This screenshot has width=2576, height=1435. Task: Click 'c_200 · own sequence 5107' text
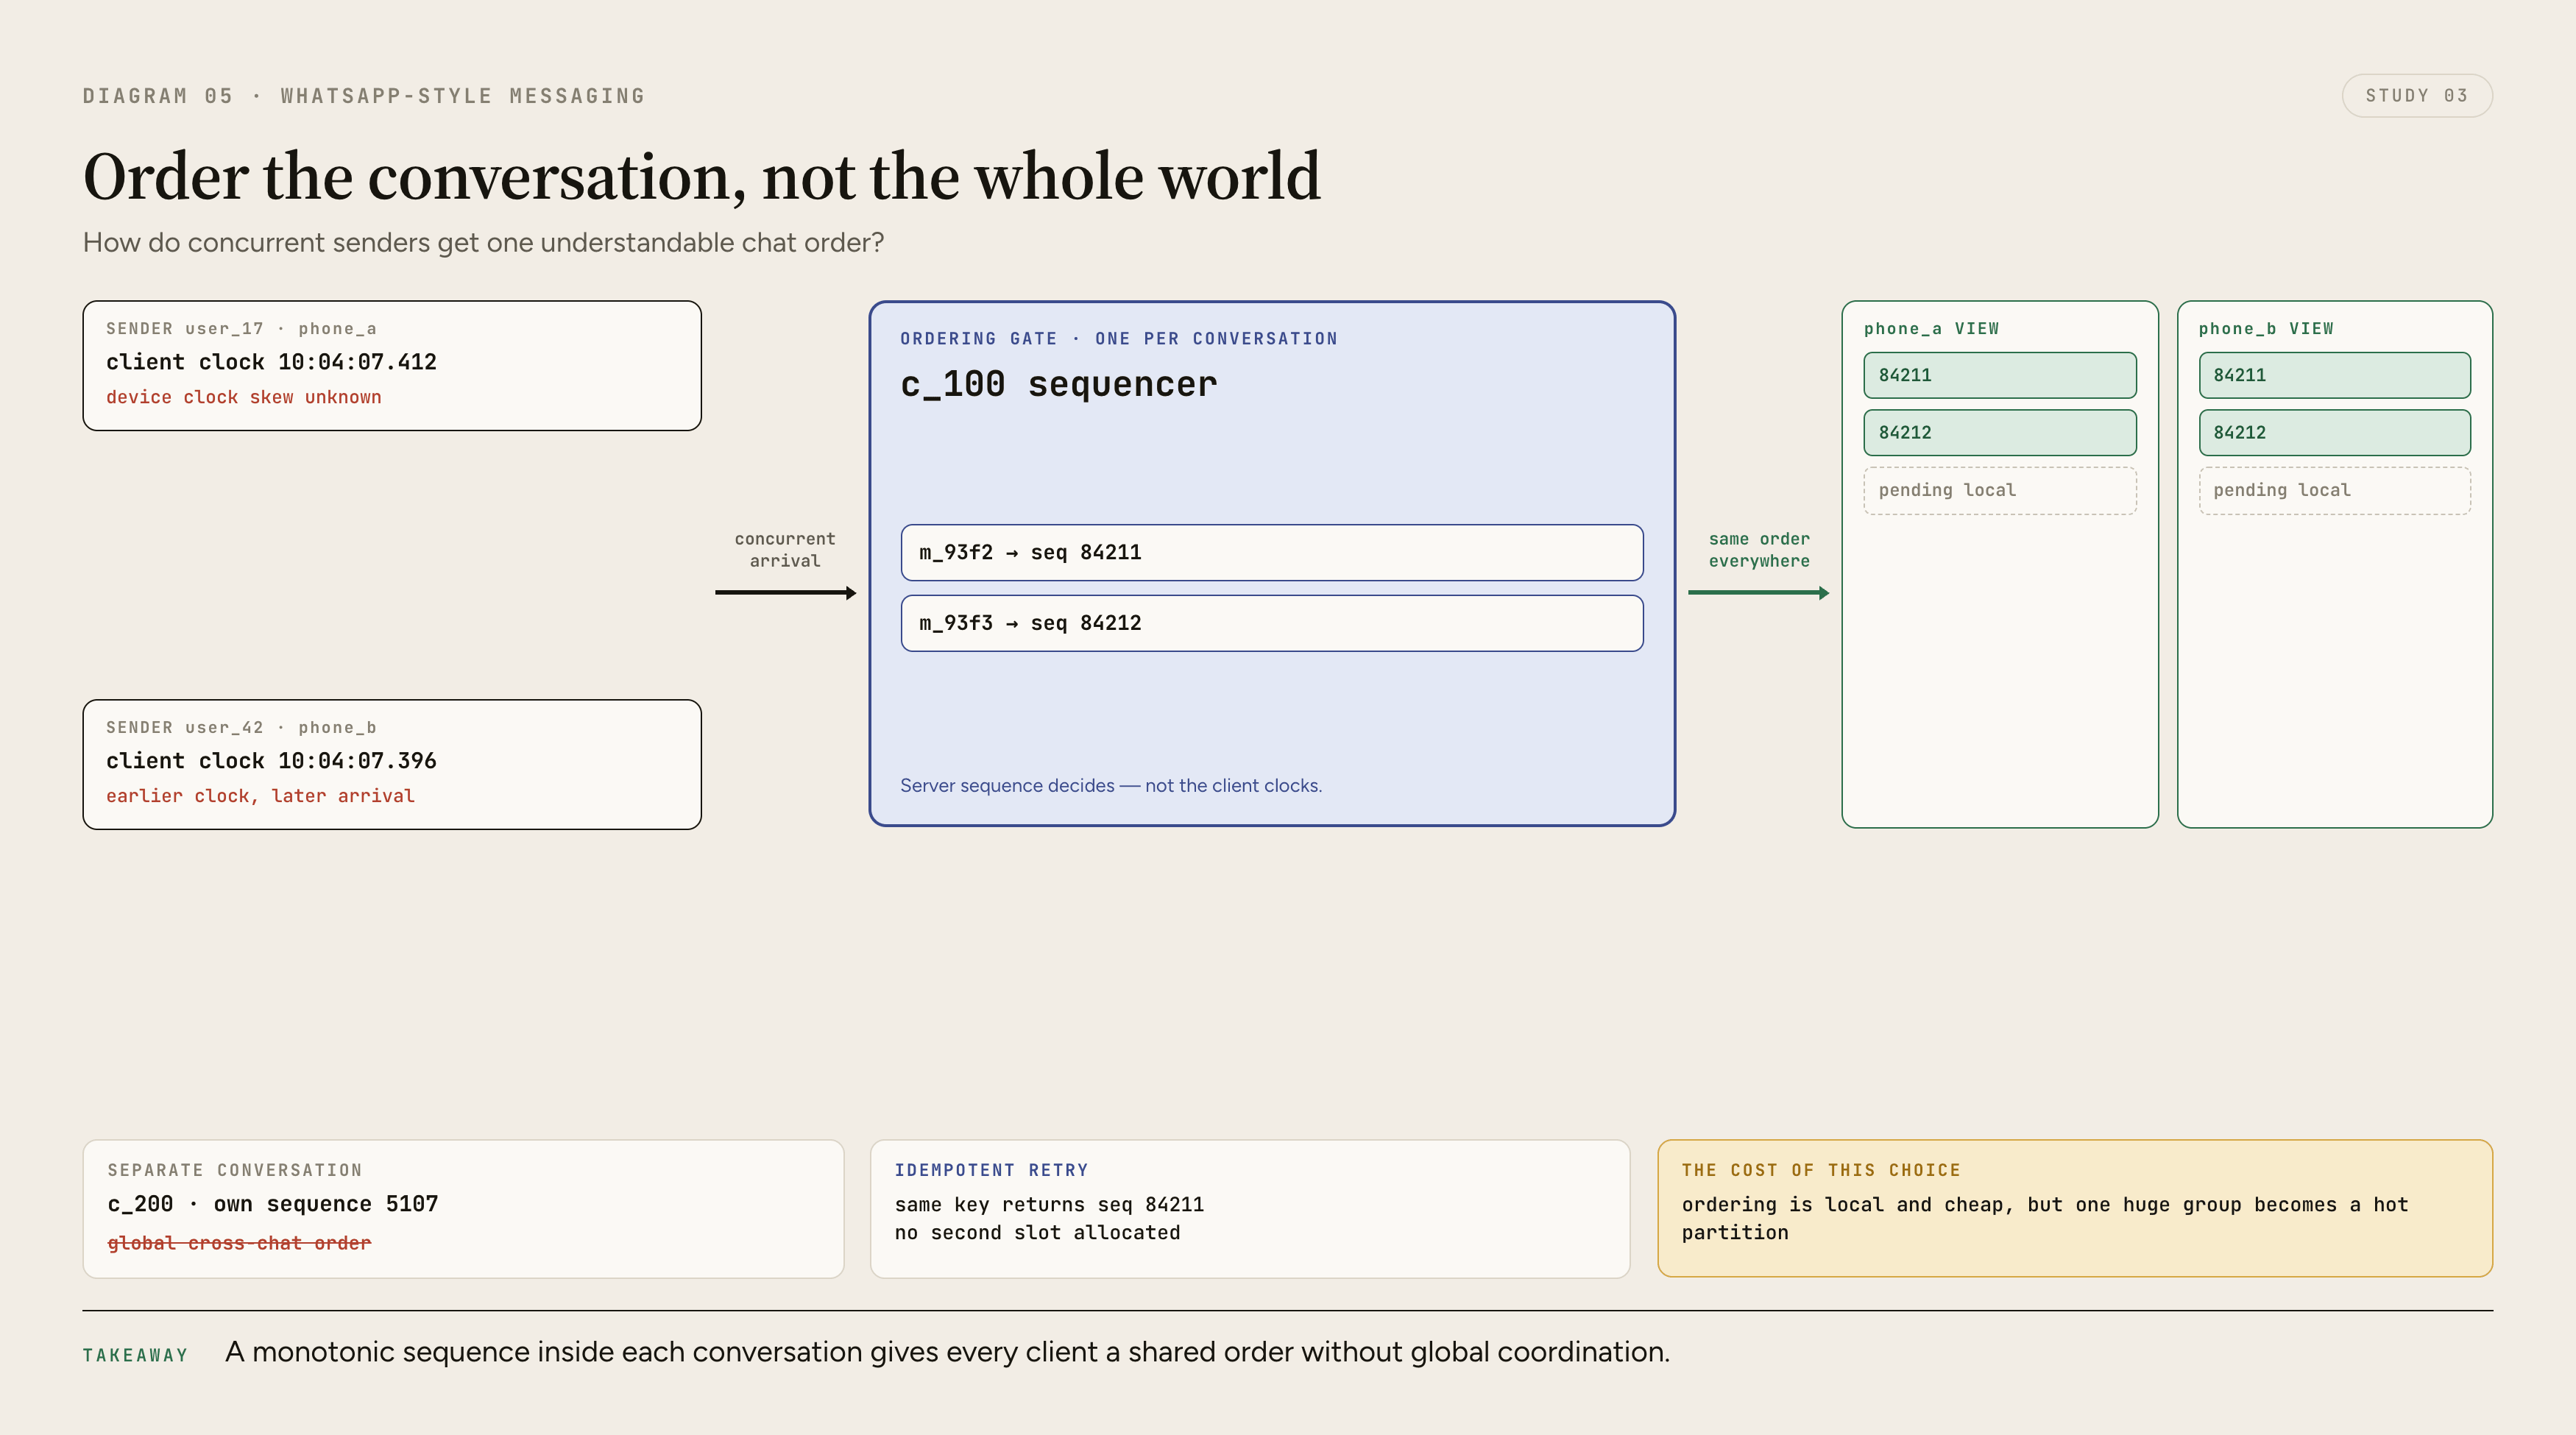click(x=273, y=1204)
